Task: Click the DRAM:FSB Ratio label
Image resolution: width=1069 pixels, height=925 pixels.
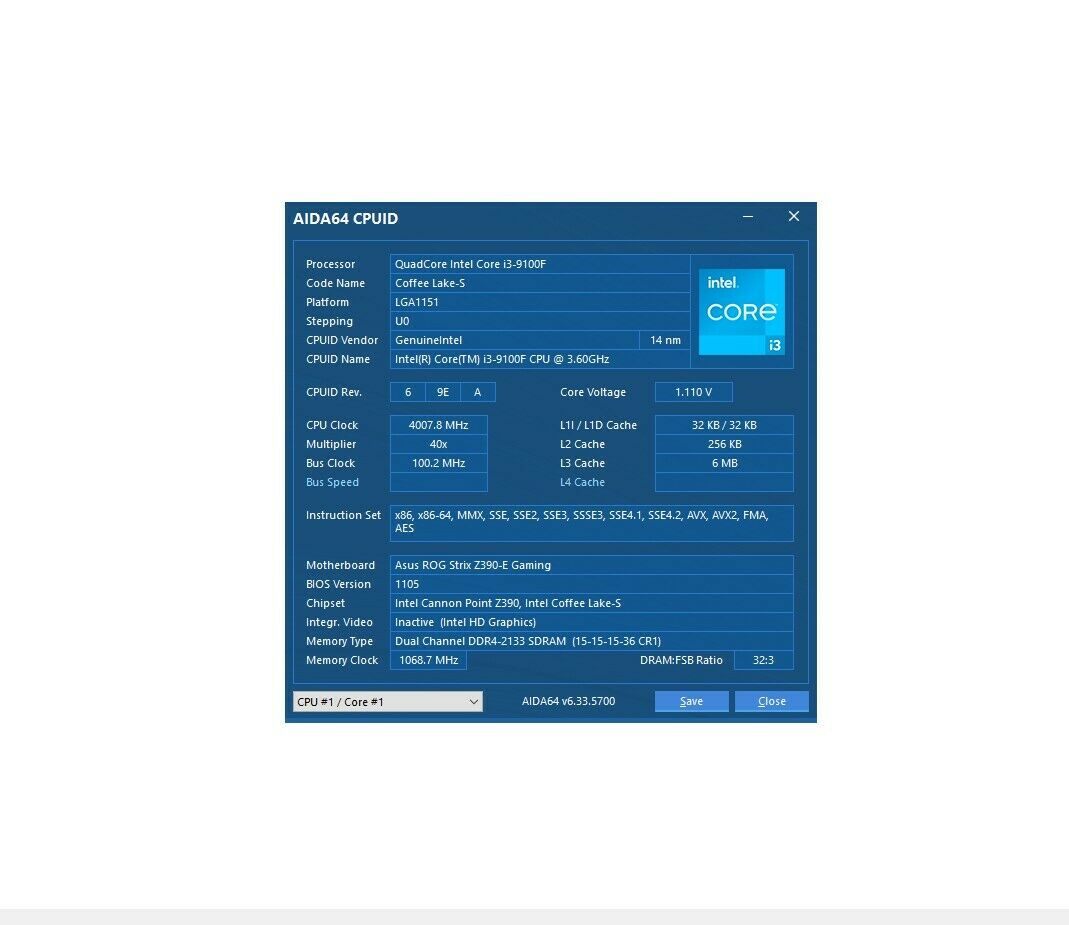Action: [x=681, y=660]
